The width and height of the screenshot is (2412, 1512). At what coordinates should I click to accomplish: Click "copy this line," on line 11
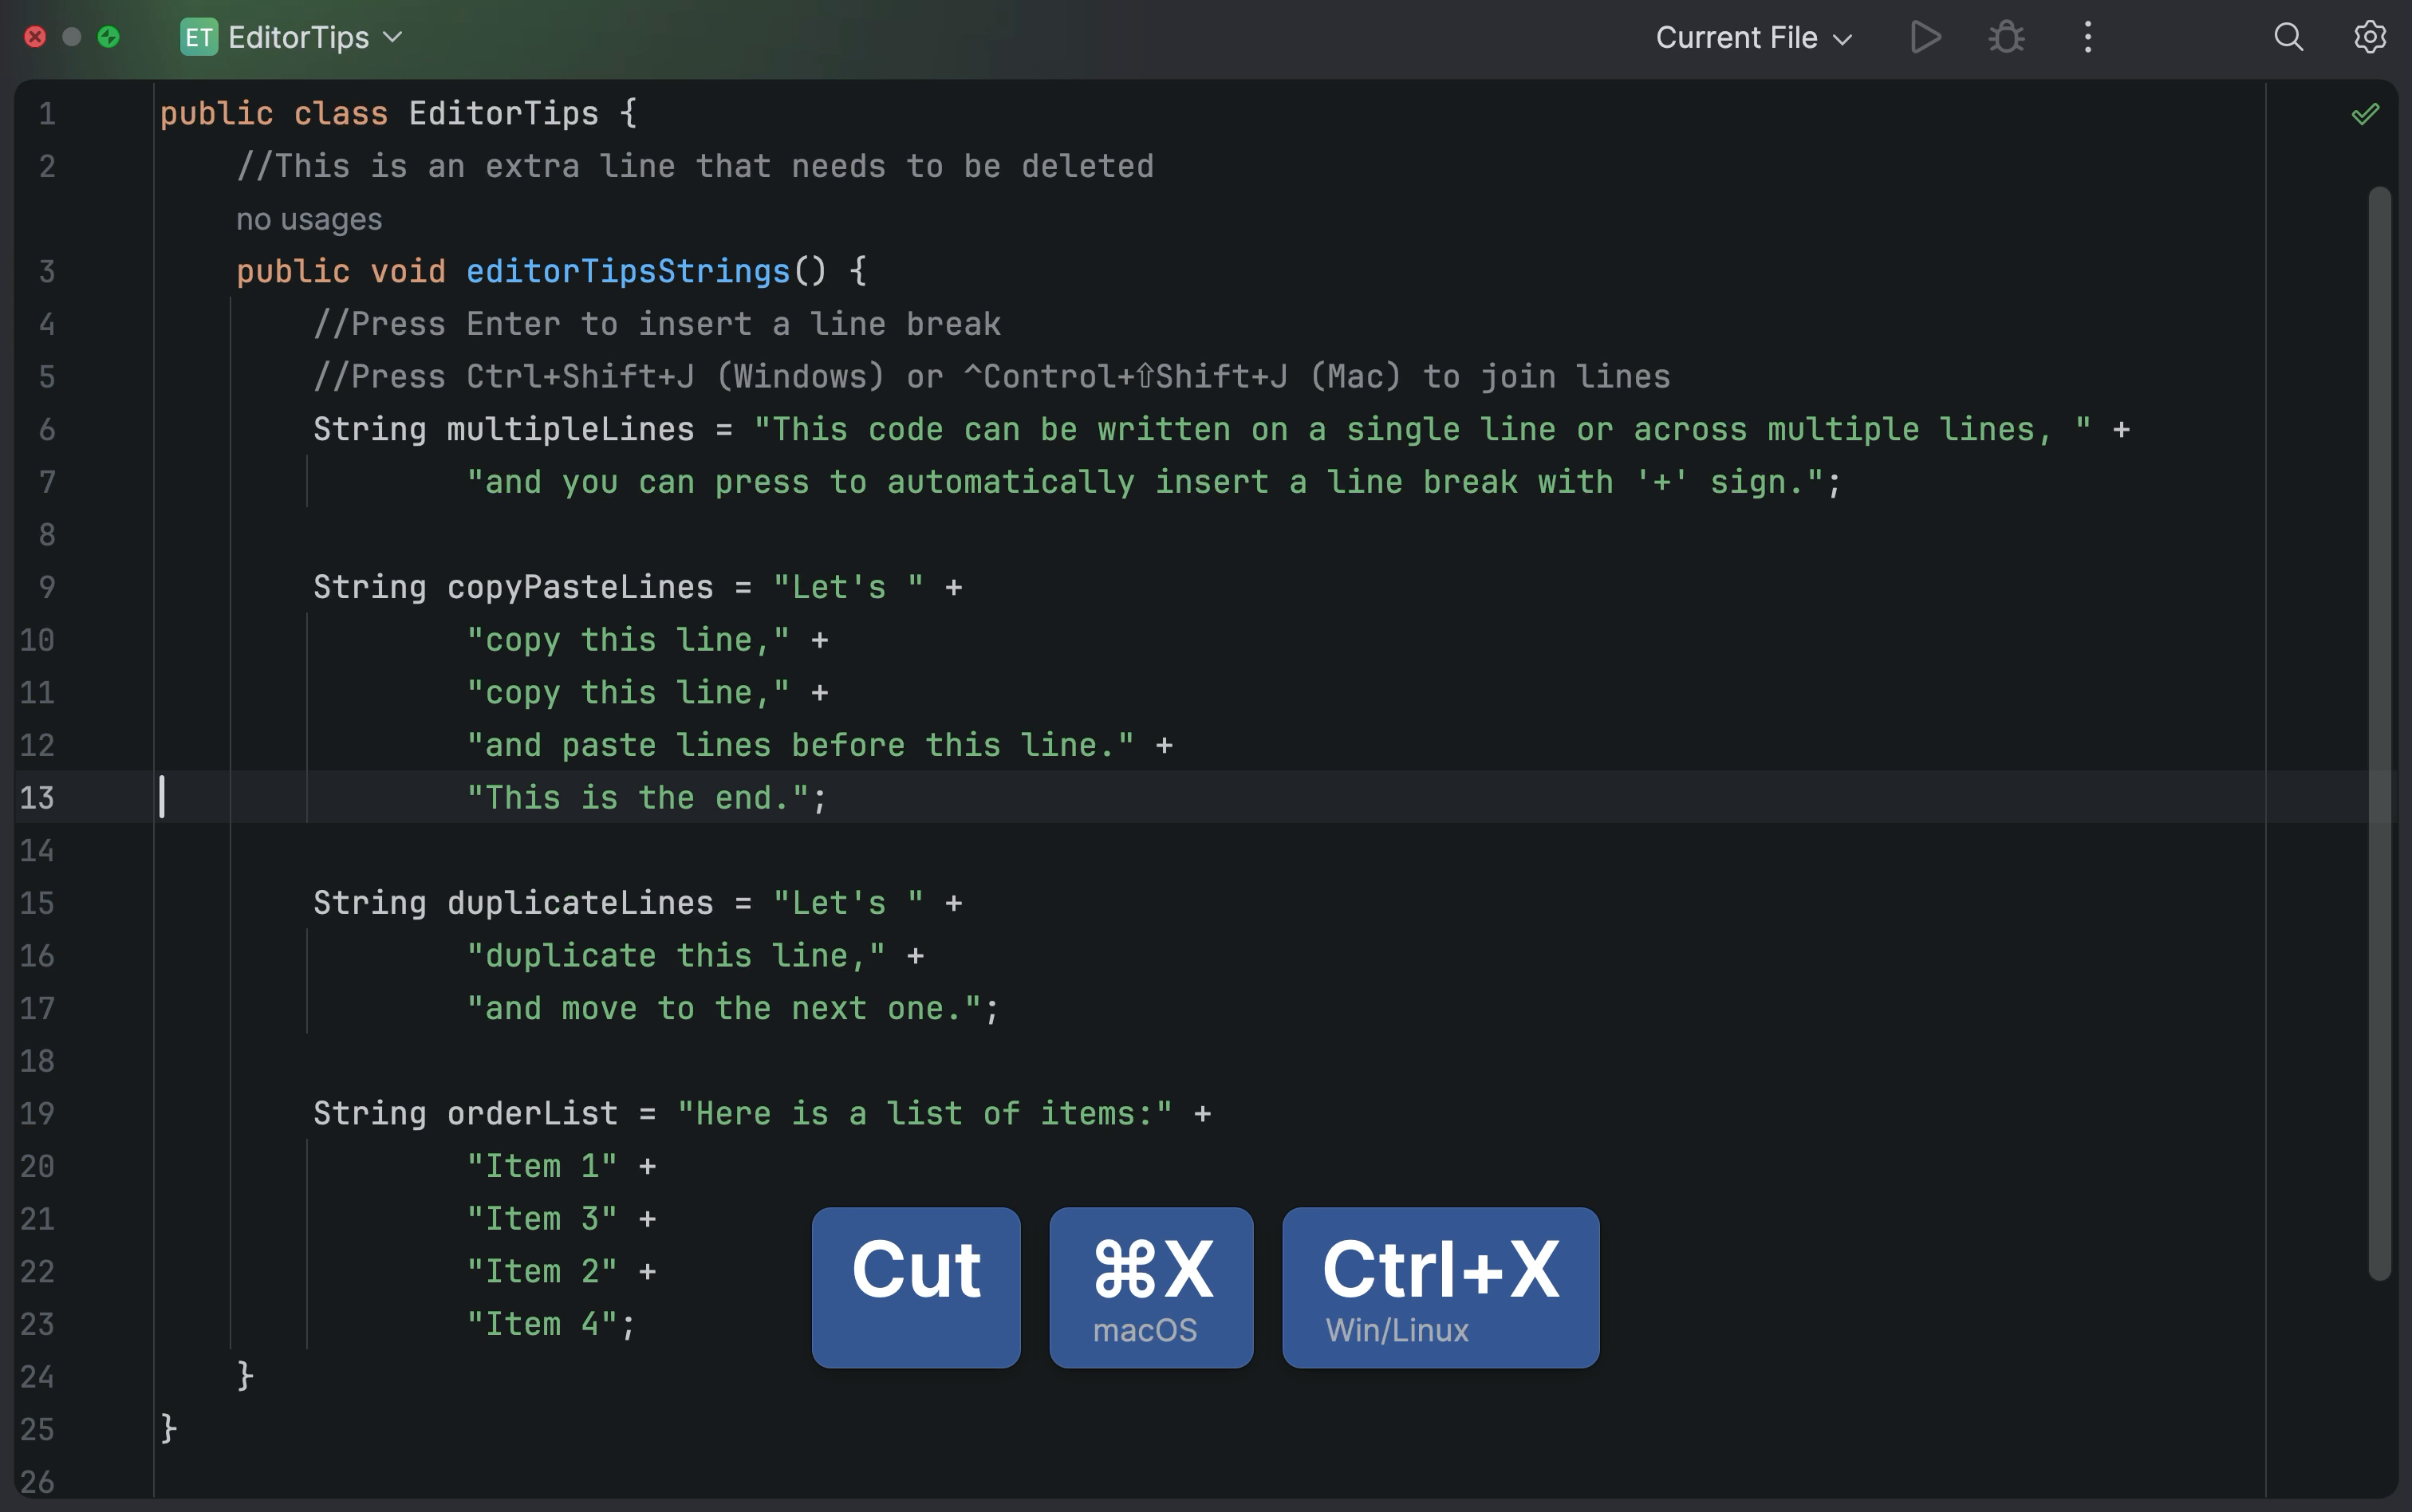pyautogui.click(x=628, y=692)
